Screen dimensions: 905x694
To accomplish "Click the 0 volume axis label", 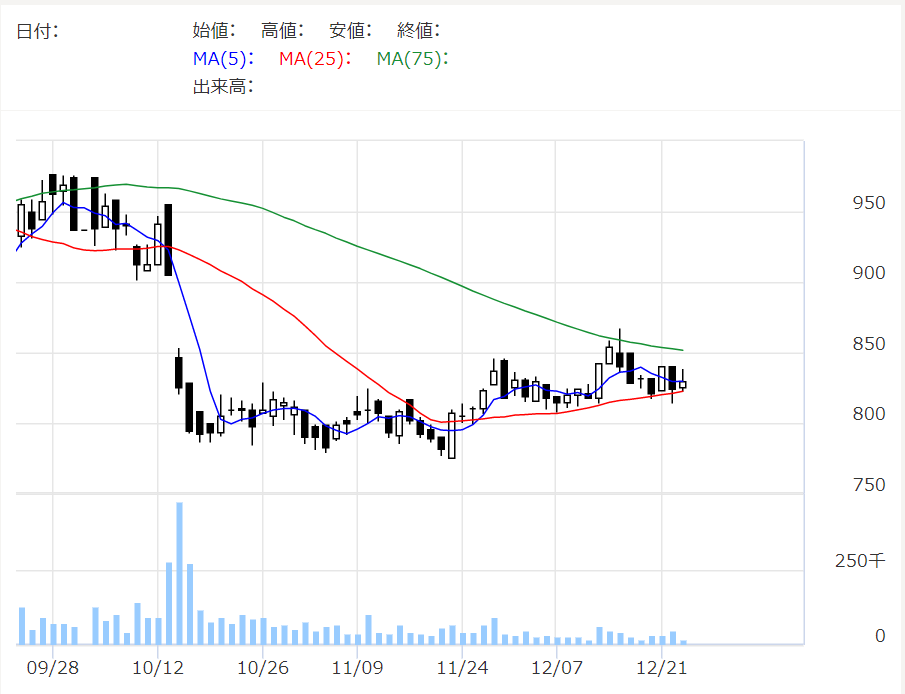I will pos(880,636).
